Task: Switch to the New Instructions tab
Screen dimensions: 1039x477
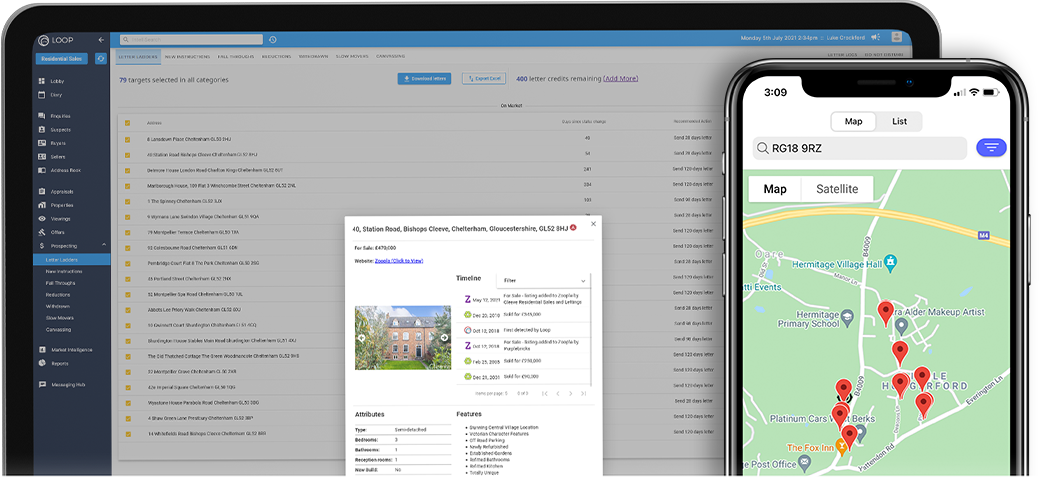Action: [x=186, y=57]
